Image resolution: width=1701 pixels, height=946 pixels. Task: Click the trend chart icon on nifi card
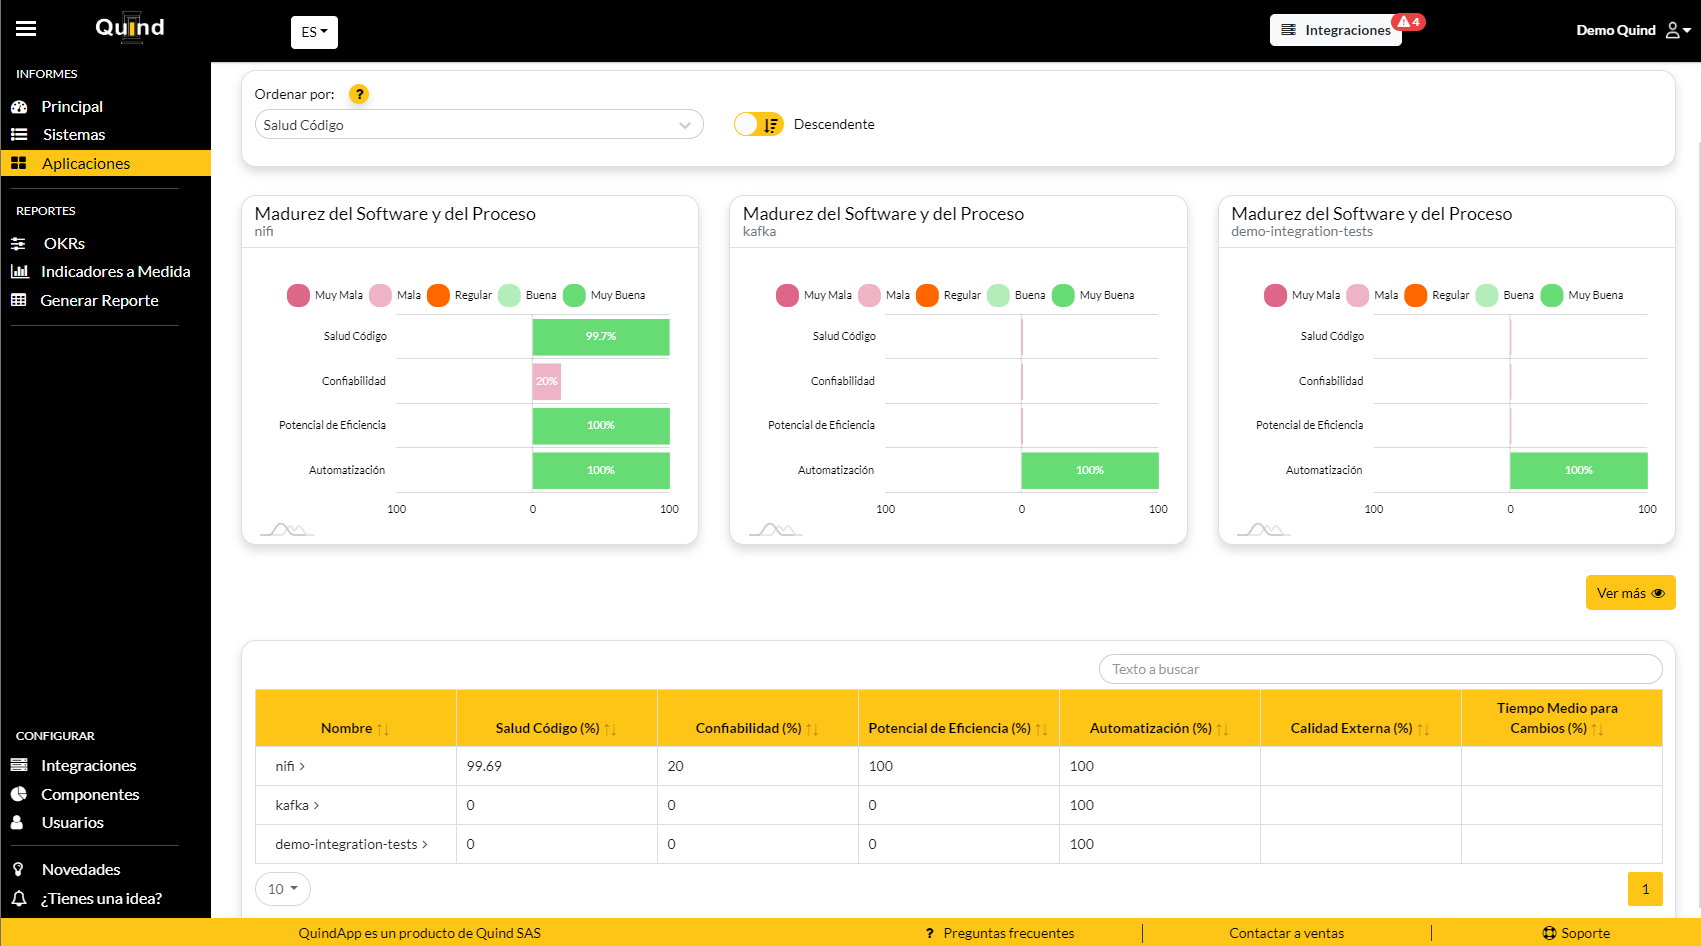click(x=286, y=529)
